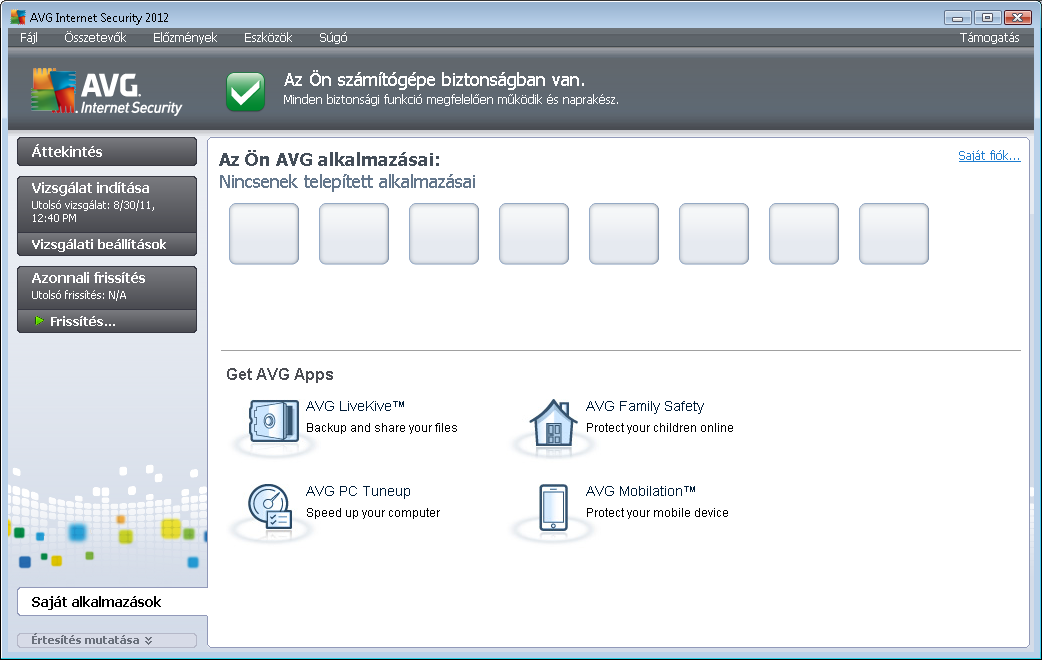
Task: Select the Saját alkalmazások tab
Action: (112, 602)
